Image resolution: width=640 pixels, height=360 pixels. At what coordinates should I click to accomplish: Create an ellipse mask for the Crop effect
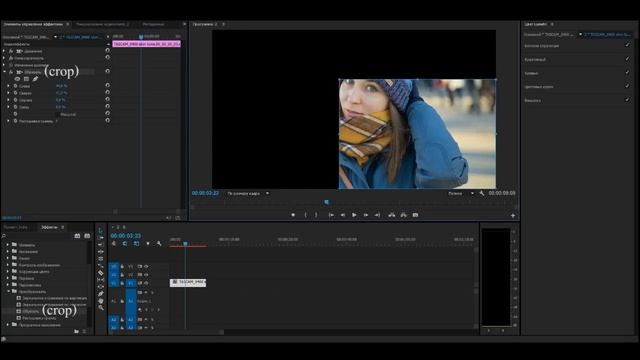coord(17,79)
